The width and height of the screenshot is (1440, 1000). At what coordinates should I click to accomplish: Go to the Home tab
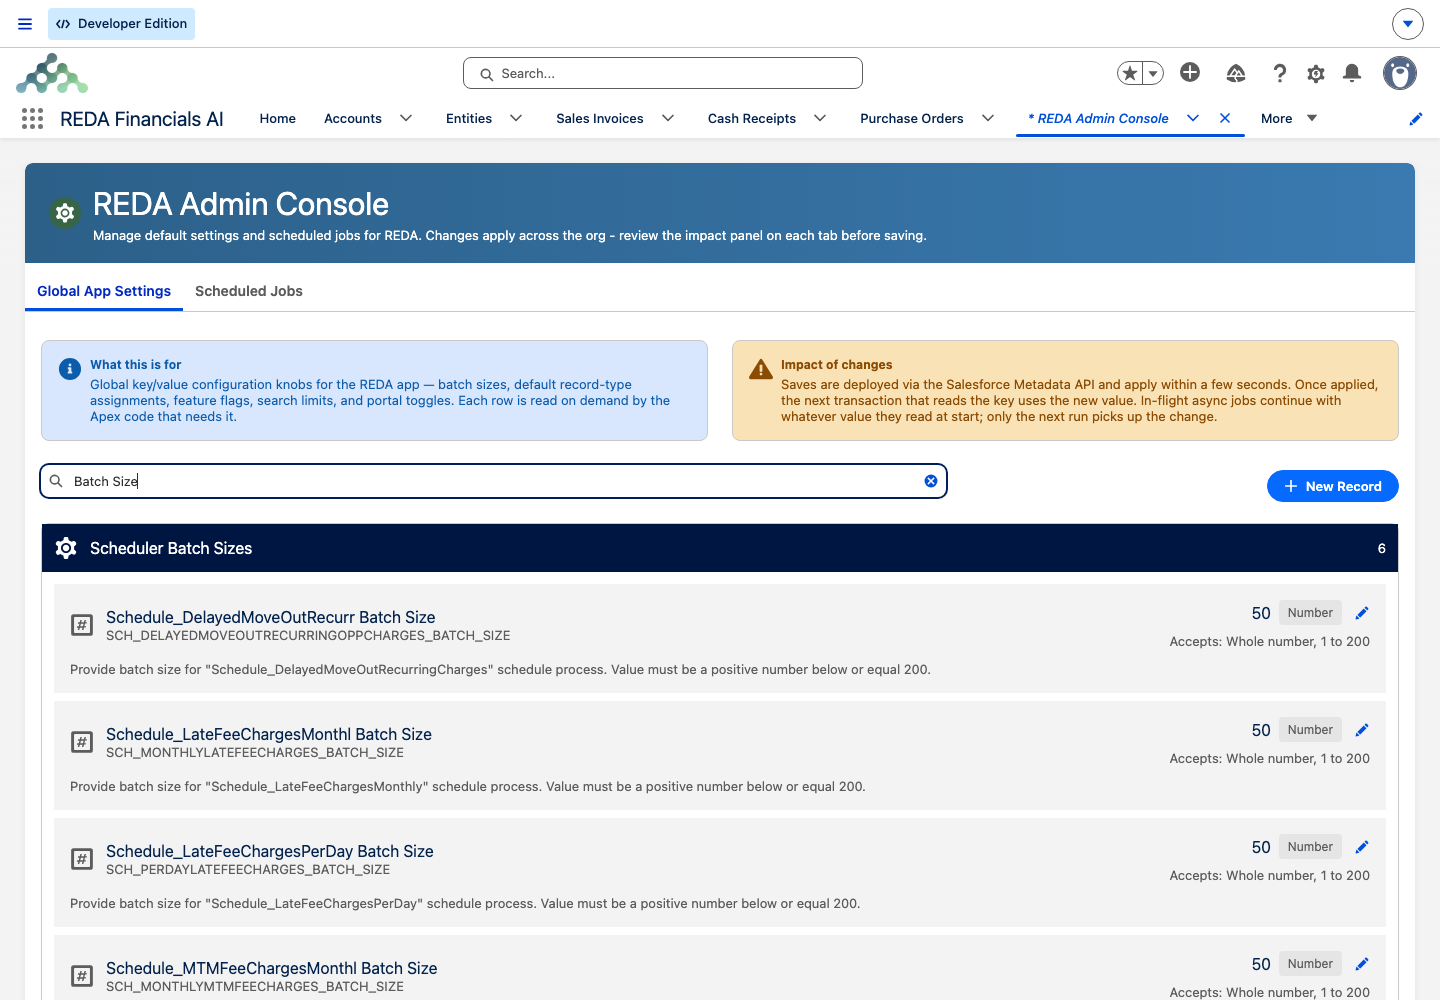pos(278,118)
